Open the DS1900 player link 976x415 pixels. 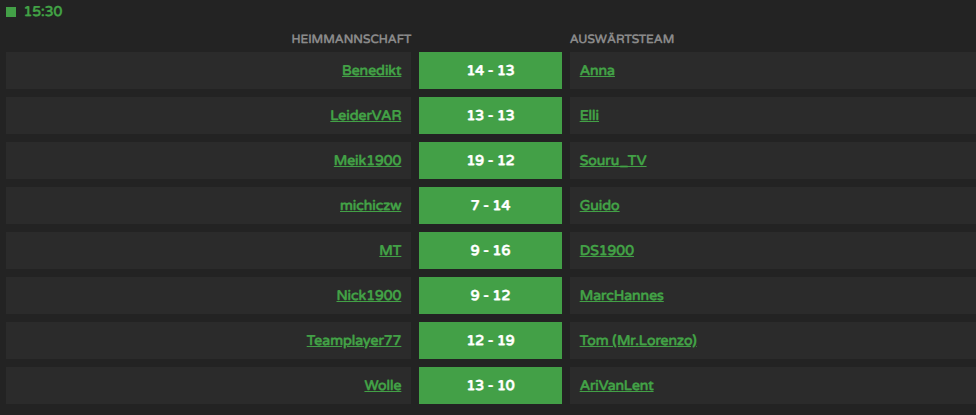607,250
